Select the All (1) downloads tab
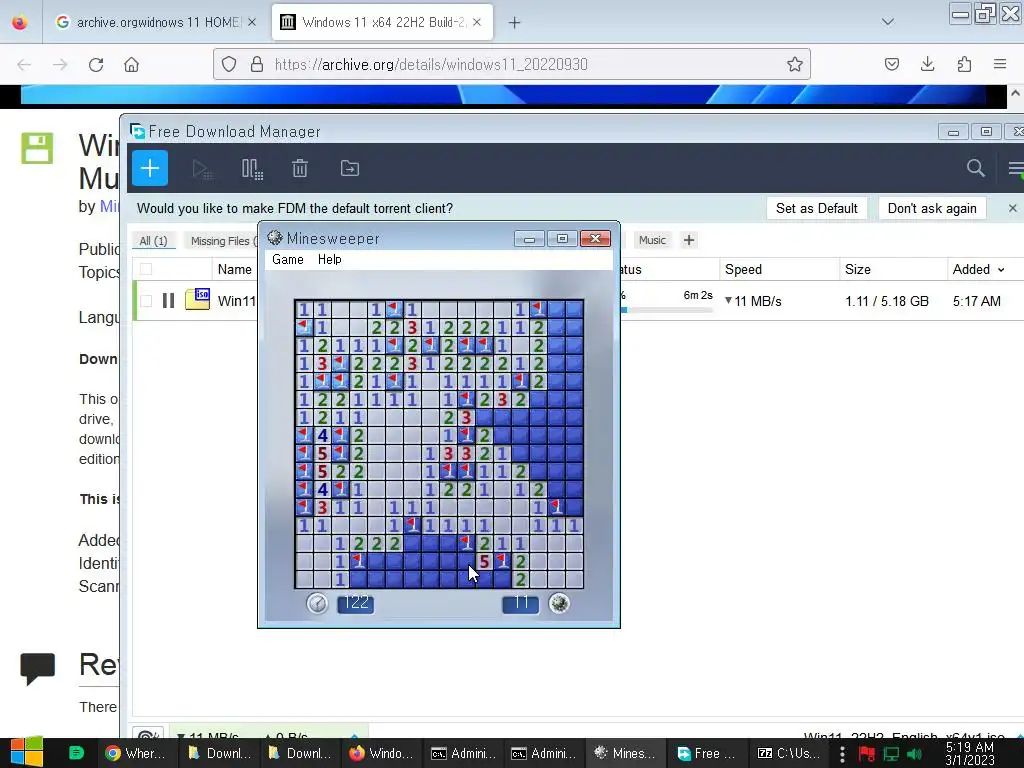 [x=153, y=240]
